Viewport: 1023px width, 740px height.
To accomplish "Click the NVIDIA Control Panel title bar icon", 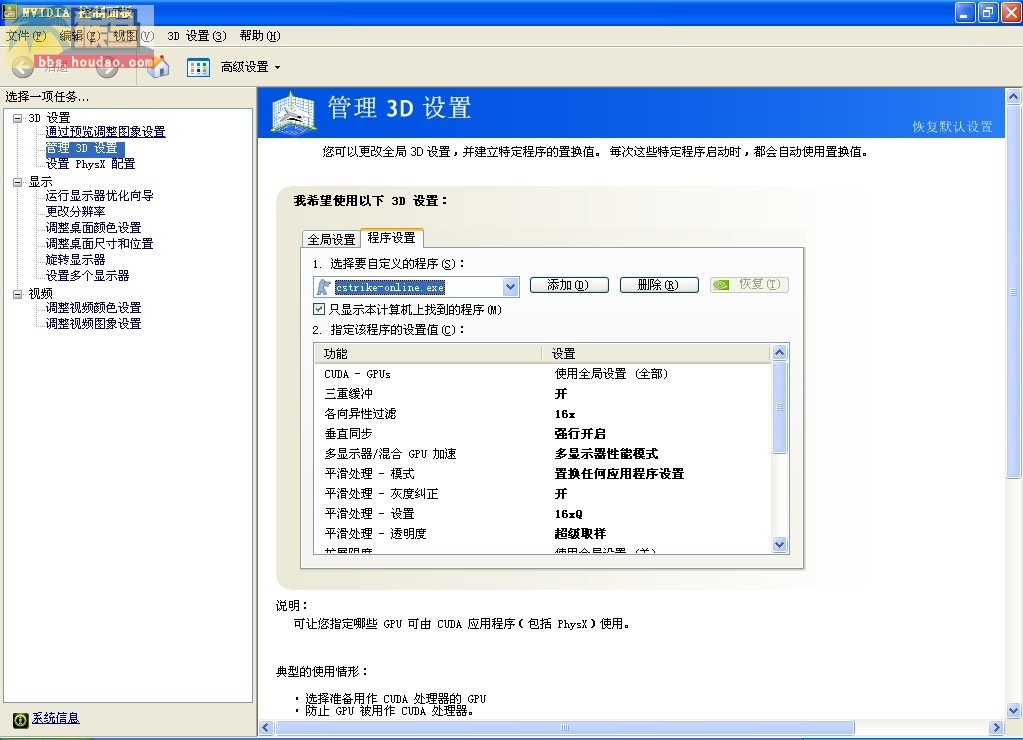I will pos(9,11).
